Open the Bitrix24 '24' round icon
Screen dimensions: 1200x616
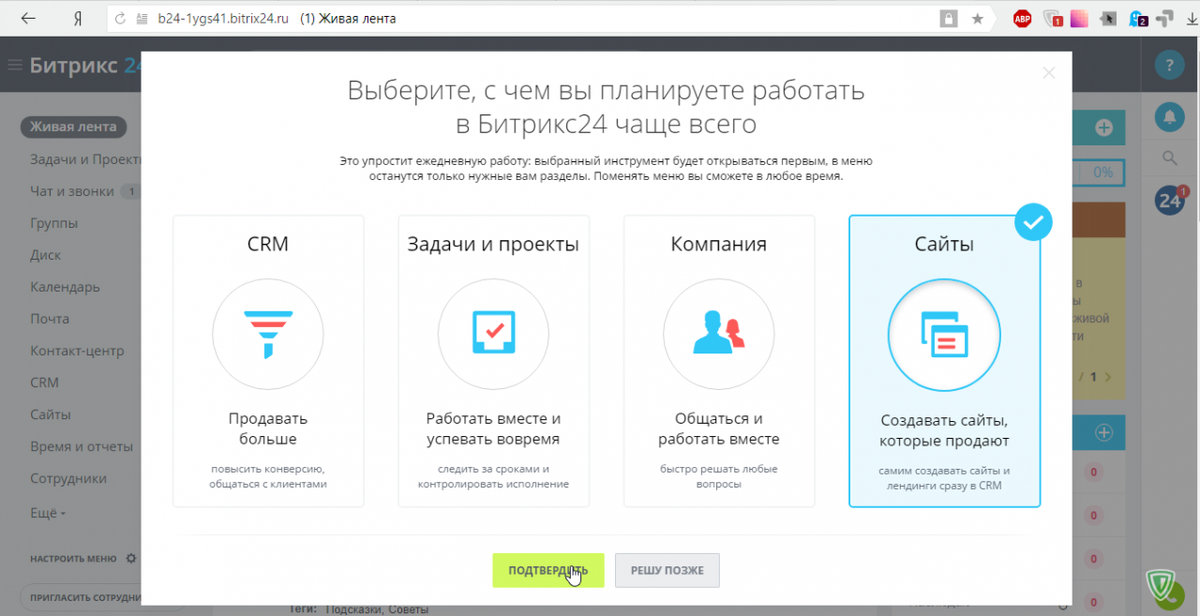coord(1169,200)
